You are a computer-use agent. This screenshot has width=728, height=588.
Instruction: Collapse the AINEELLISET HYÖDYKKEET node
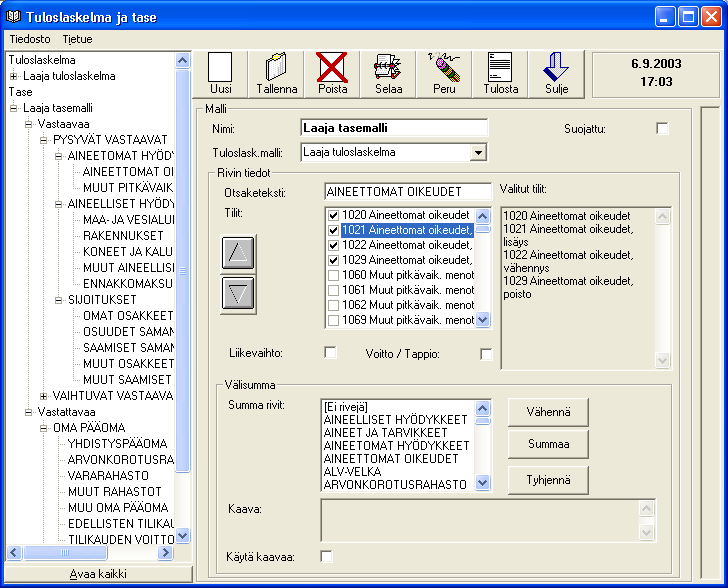tap(58, 204)
